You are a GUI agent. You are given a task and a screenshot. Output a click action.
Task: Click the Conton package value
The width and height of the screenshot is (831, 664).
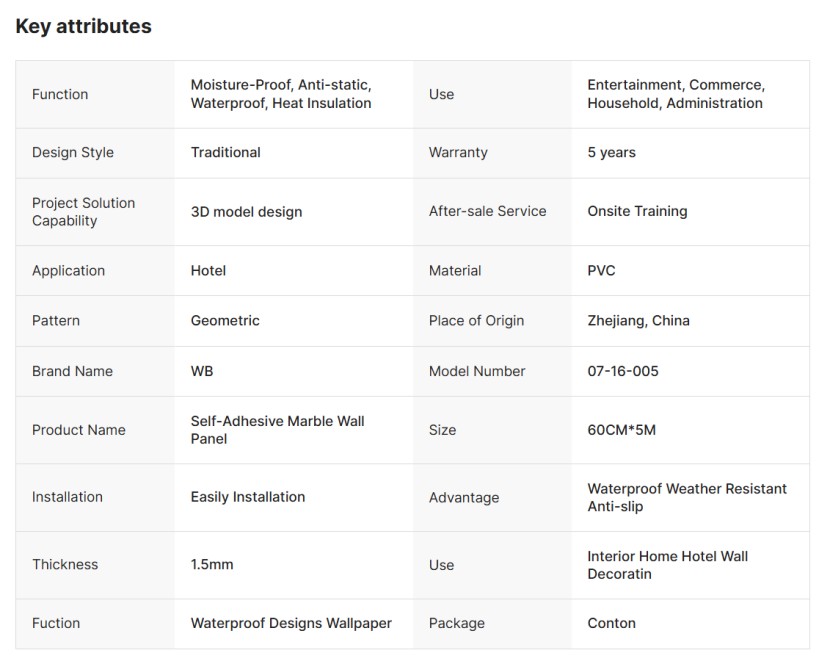click(x=612, y=623)
